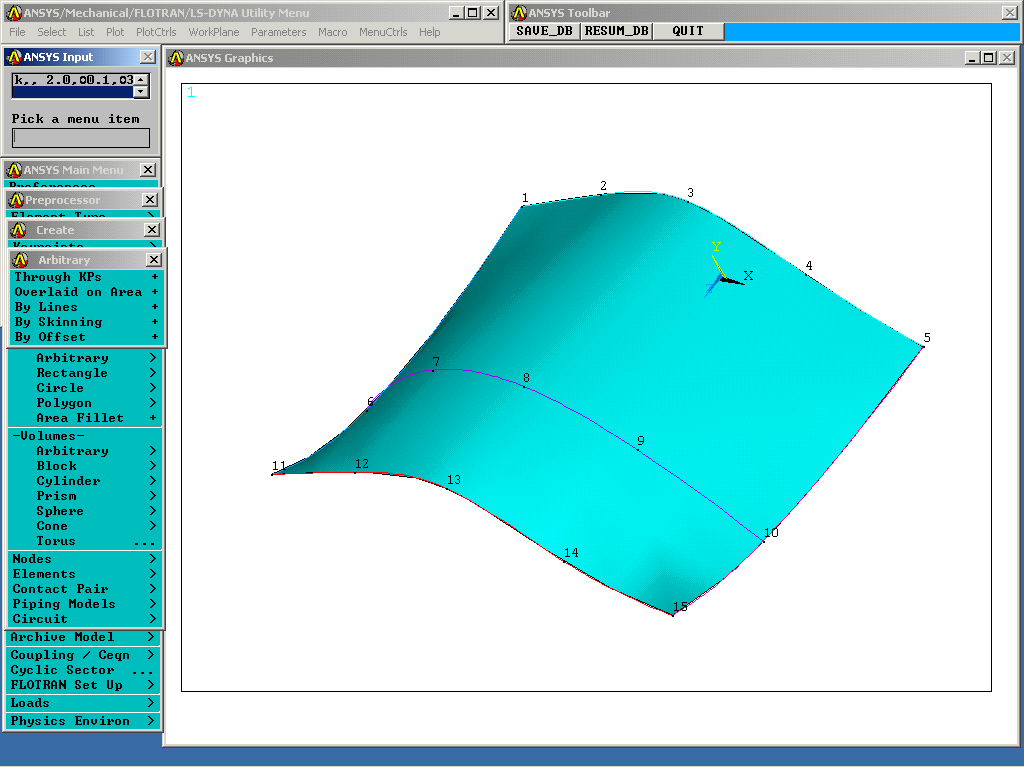Expand the Elements submenu
Image resolution: width=1024 pixels, height=768 pixels.
pyautogui.click(x=85, y=574)
